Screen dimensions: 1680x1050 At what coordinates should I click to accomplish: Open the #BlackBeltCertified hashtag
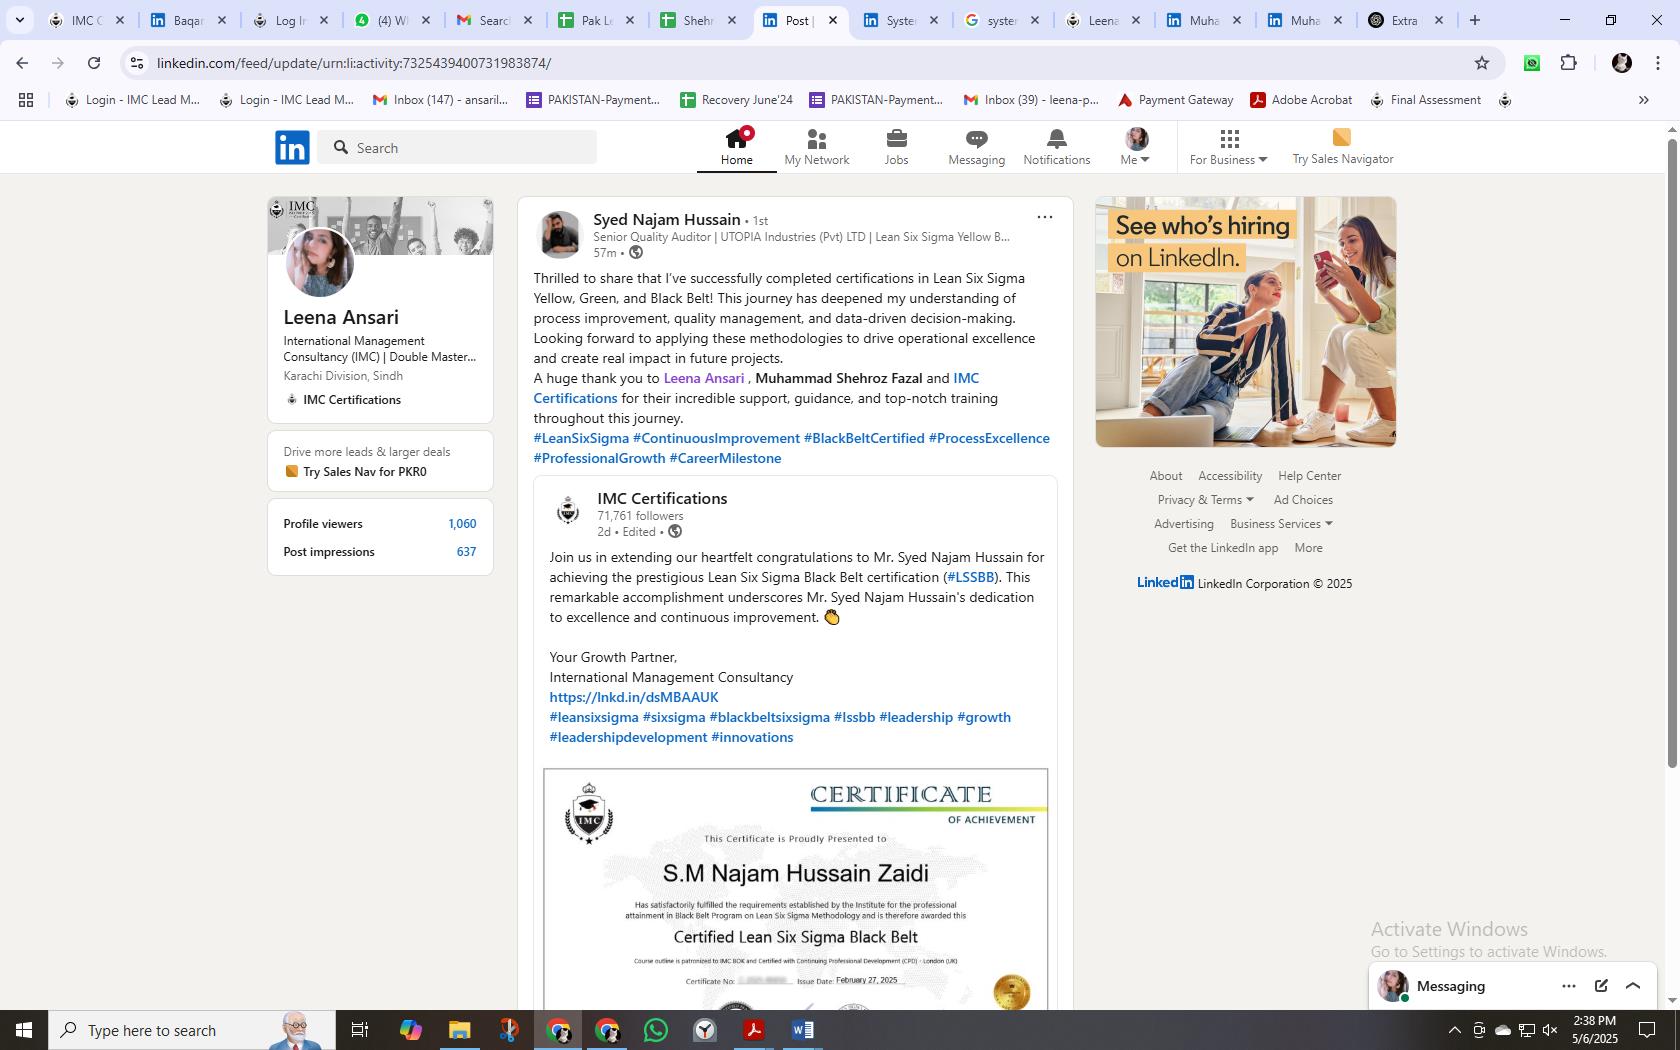[x=864, y=438]
